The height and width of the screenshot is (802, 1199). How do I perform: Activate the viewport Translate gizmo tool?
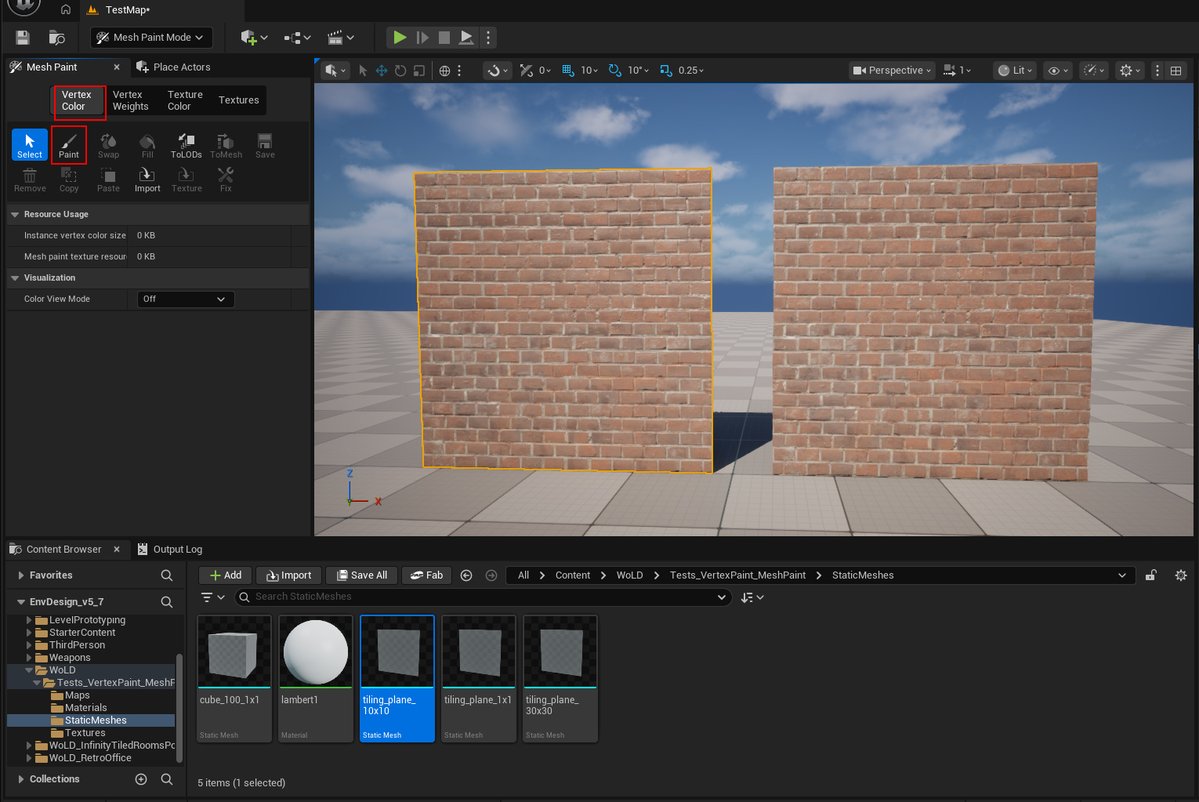point(382,70)
